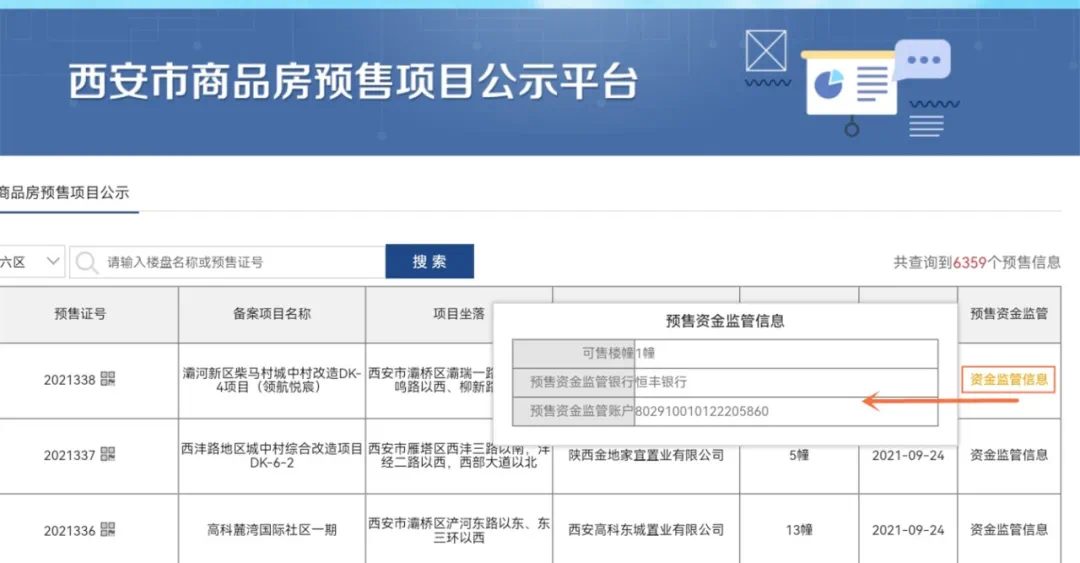Click permit number 2021336
This screenshot has width=1080, height=563.
coord(70,531)
